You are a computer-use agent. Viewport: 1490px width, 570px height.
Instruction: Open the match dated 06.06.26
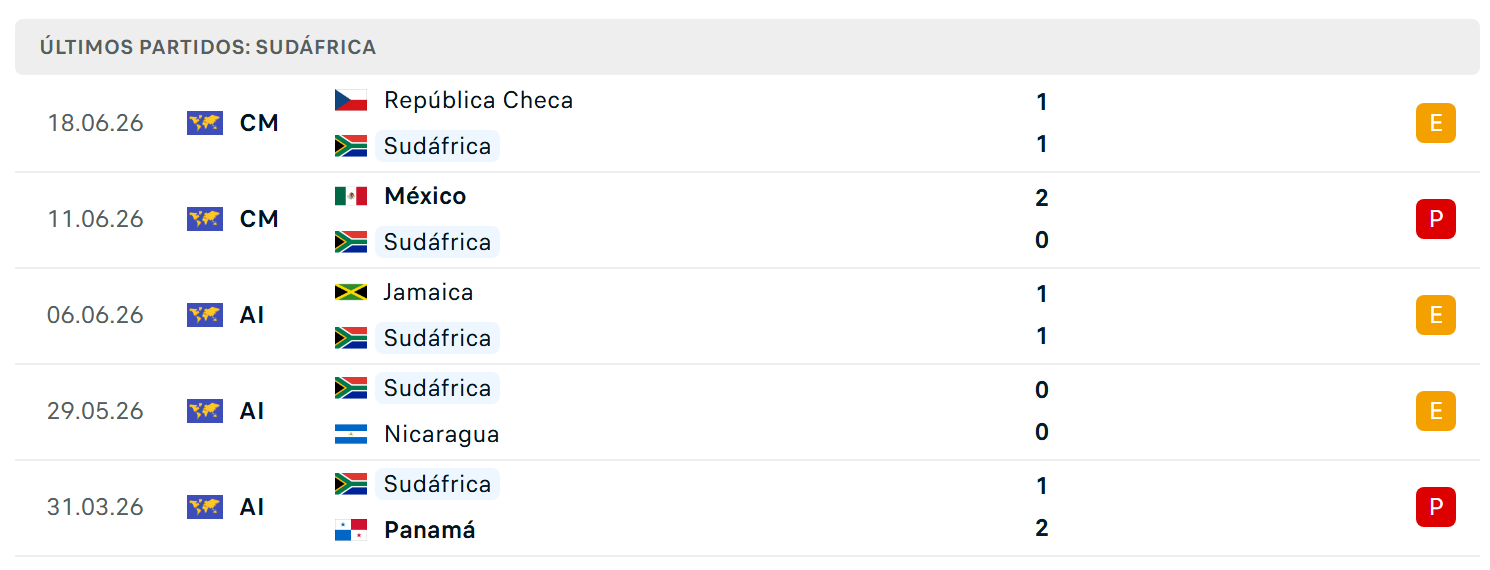747,315
